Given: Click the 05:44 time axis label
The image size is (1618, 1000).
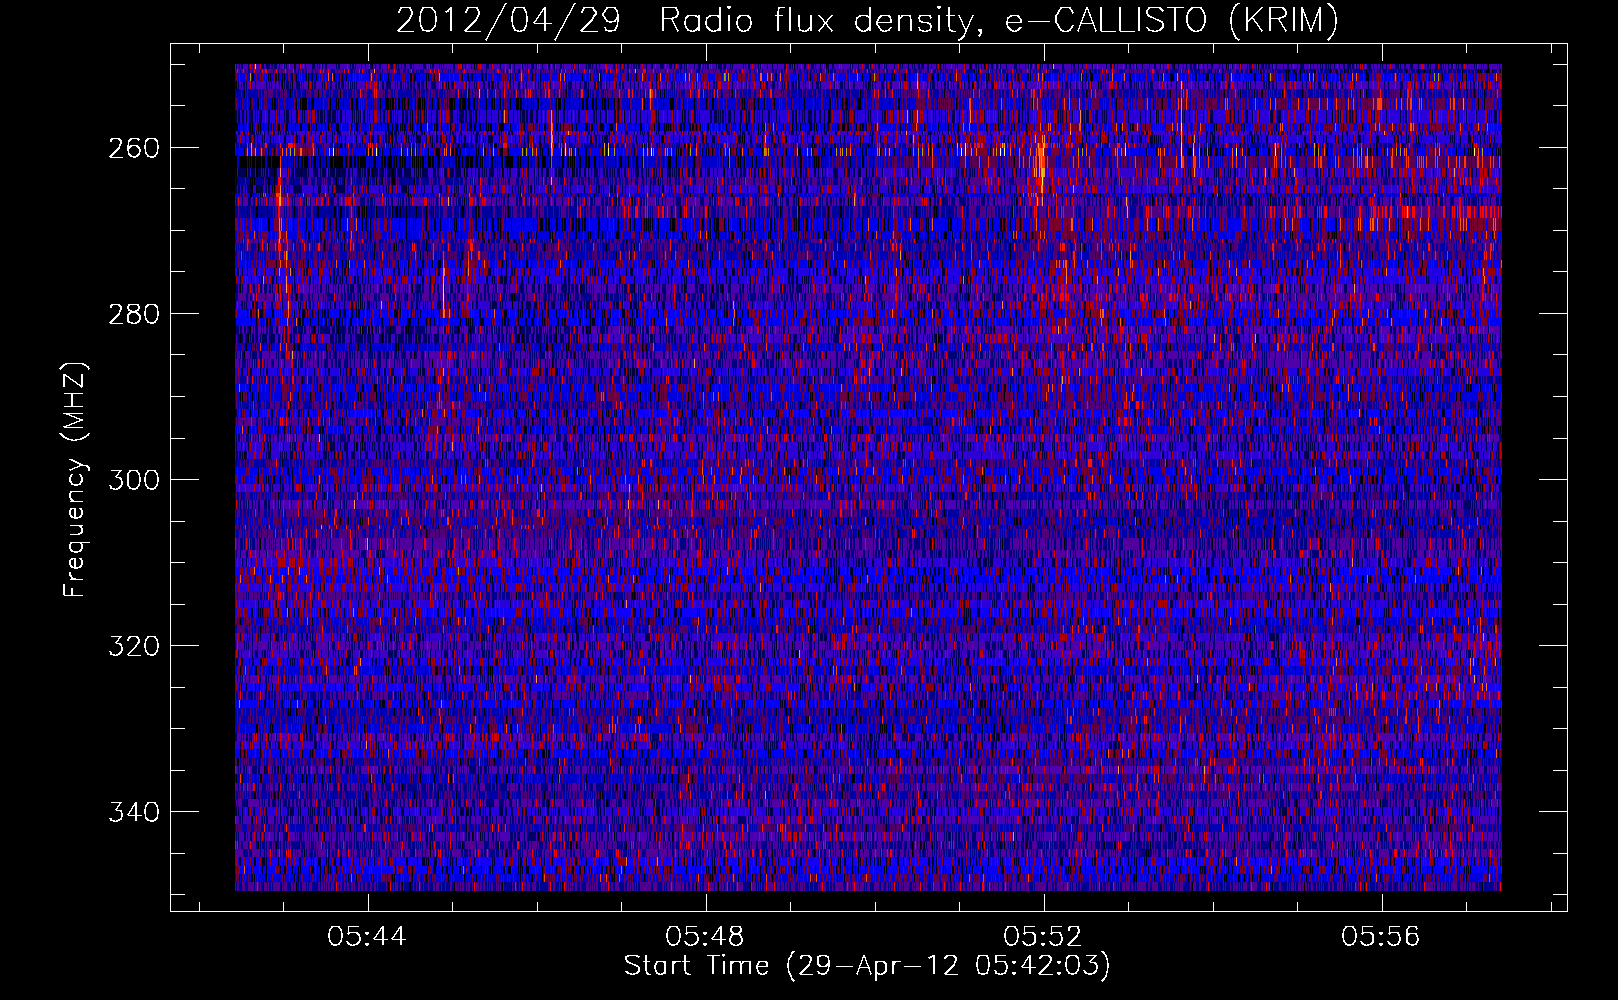Looking at the screenshot, I should pos(367,937).
